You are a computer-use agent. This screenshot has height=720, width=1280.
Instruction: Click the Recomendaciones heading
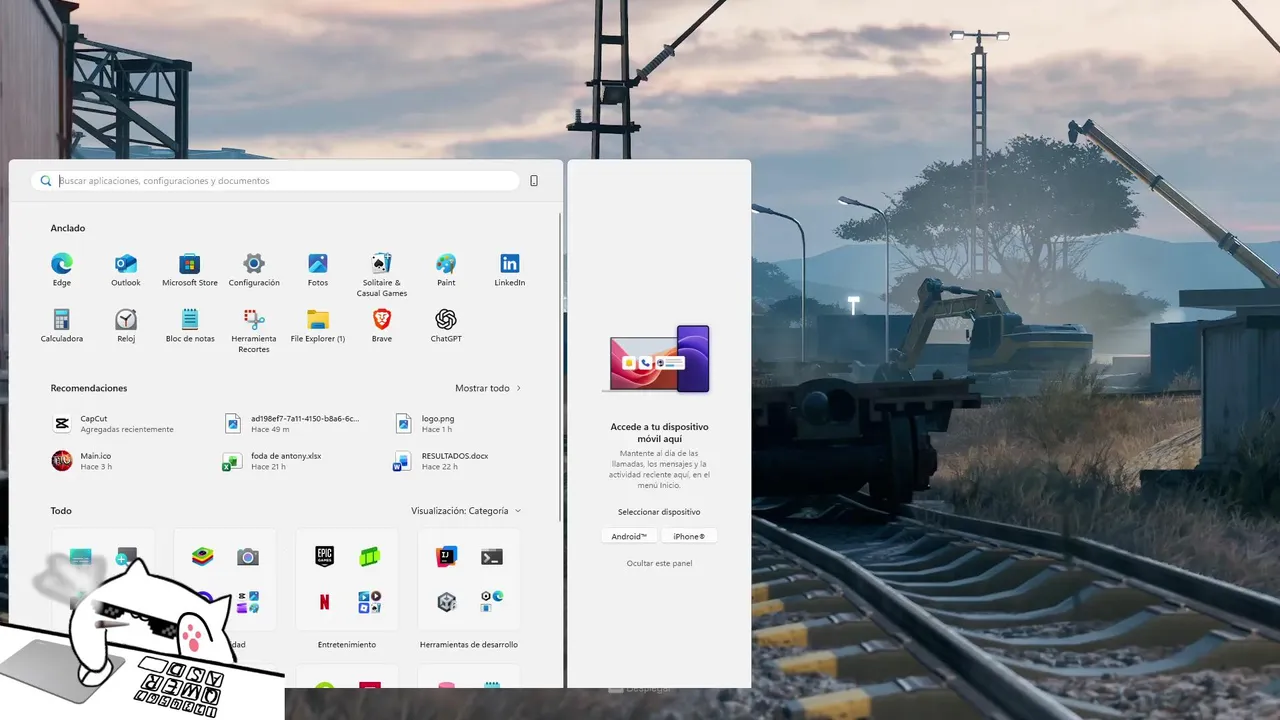click(89, 388)
